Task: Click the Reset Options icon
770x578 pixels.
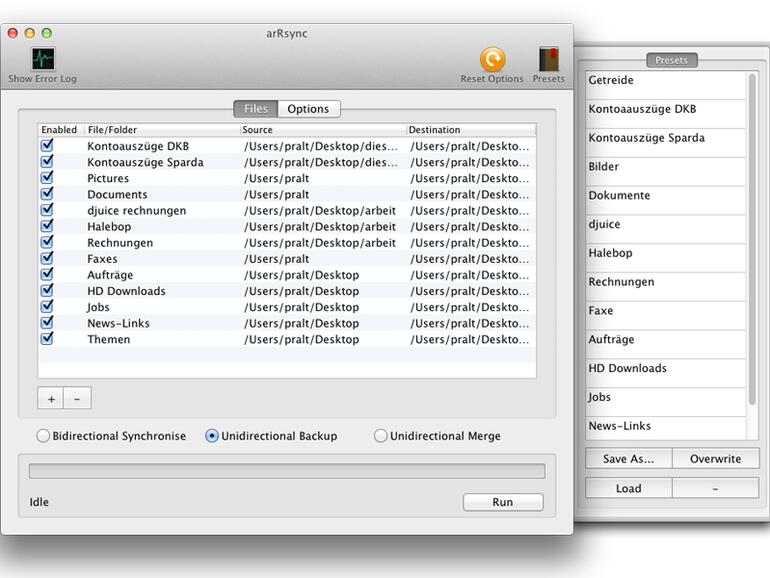Action: (x=492, y=59)
